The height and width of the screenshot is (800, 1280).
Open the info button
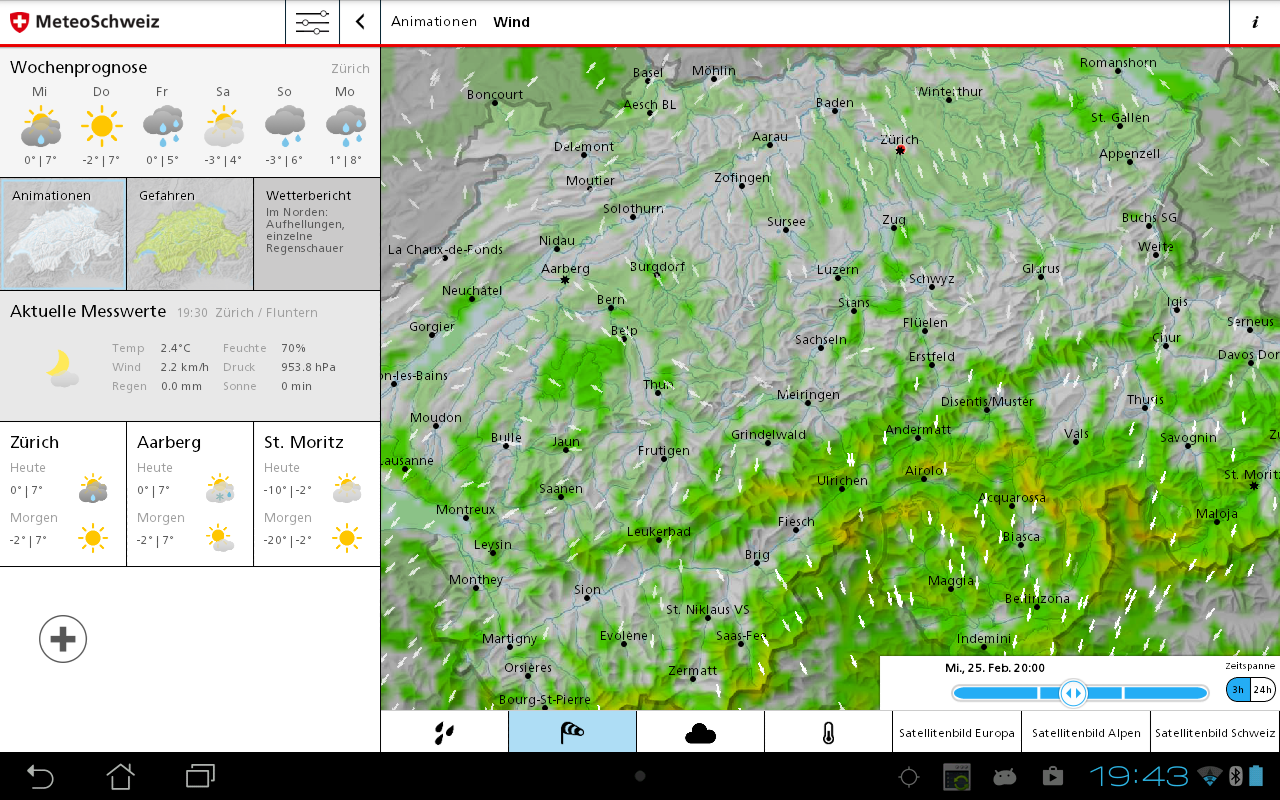(x=1255, y=22)
